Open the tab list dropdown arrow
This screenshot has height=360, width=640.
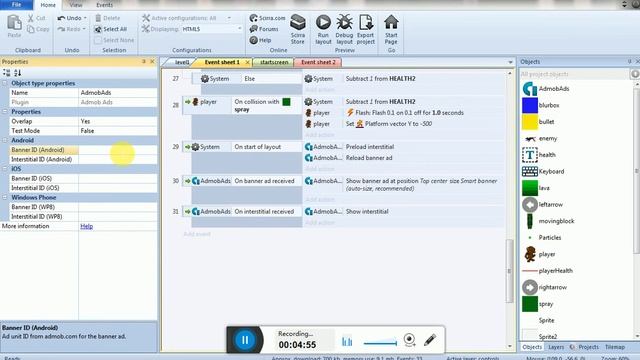click(x=510, y=62)
